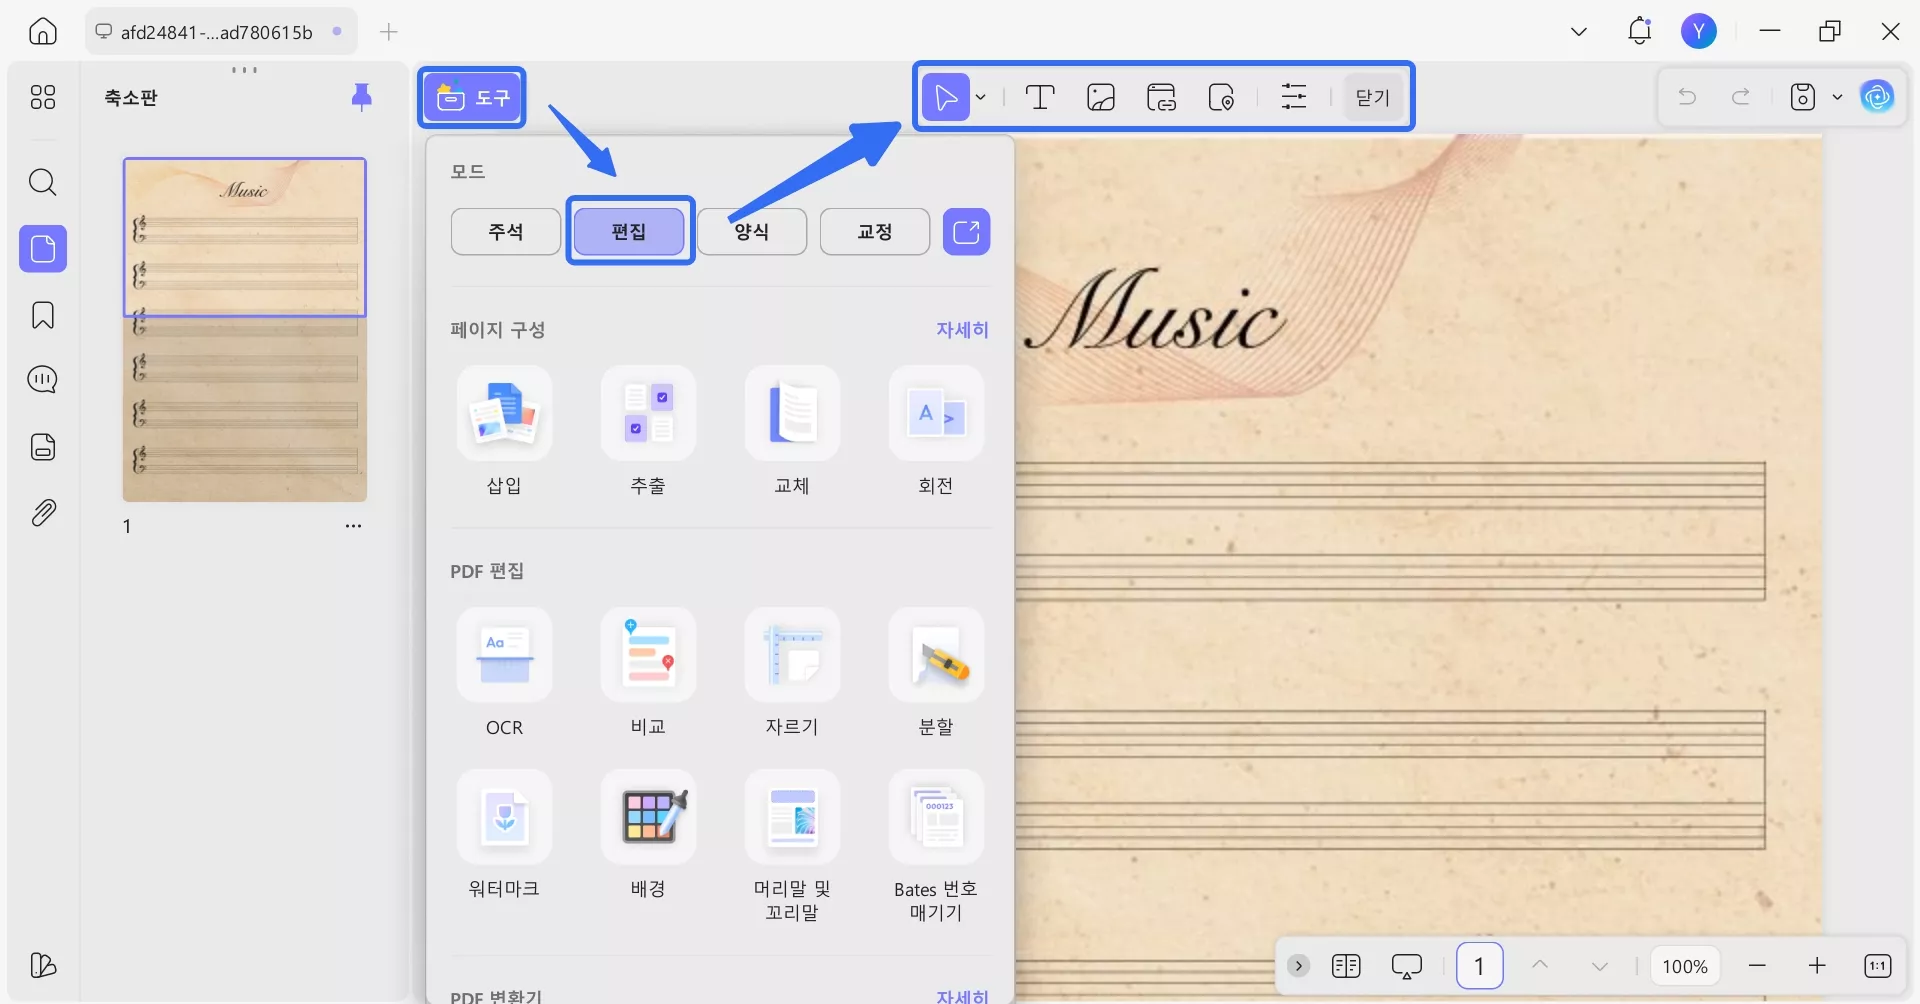Switch to 양식 form mode
This screenshot has width=1920, height=1004.
pos(752,231)
